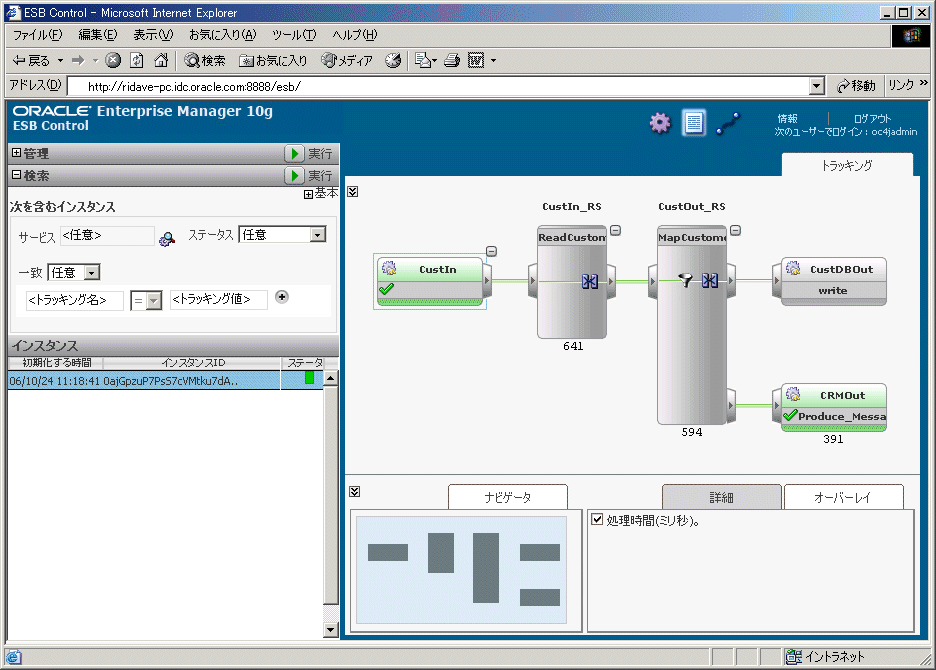Click the browse service search icon
This screenshot has width=936, height=670.
click(x=167, y=239)
